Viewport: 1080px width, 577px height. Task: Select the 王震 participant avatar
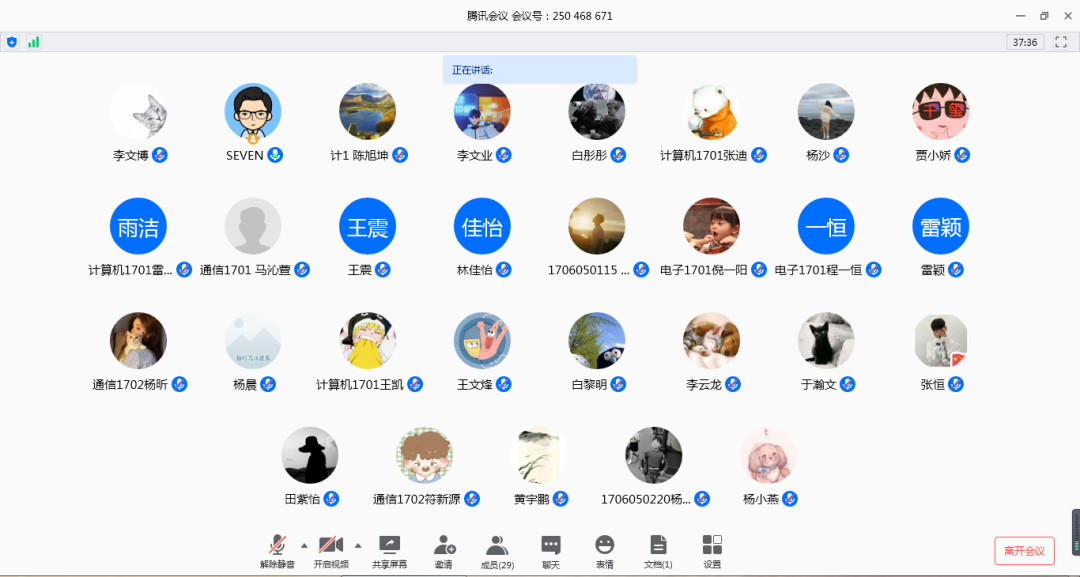click(367, 226)
